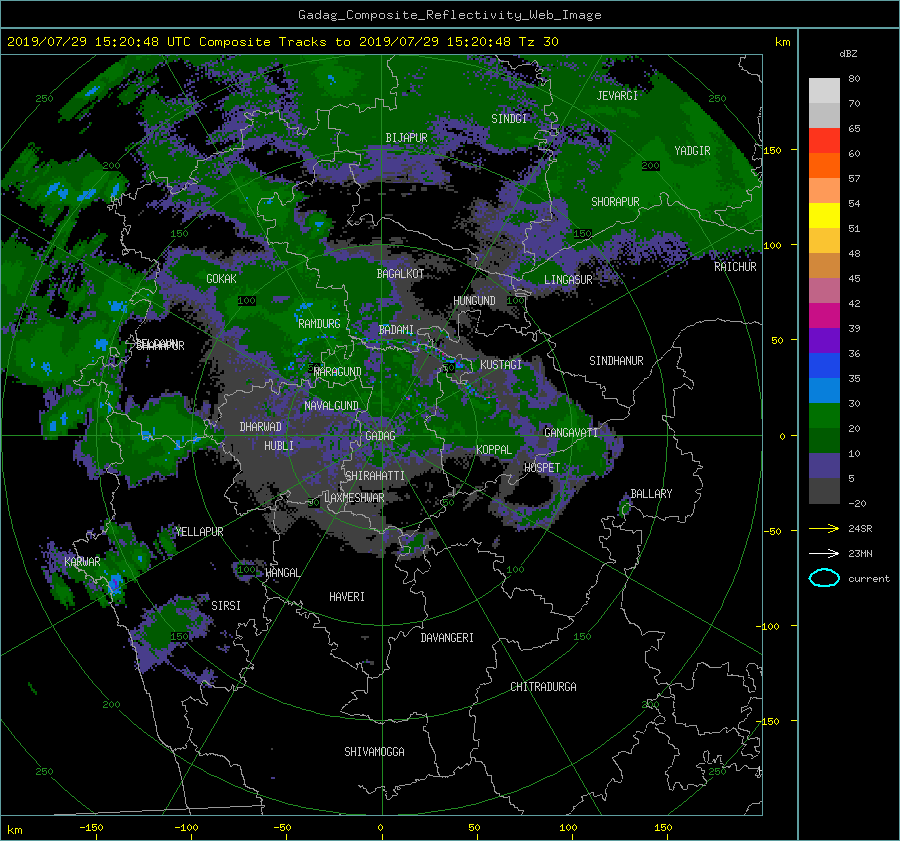Click the YELLAPUR city label
The width and height of the screenshot is (900, 841).
pyautogui.click(x=199, y=532)
